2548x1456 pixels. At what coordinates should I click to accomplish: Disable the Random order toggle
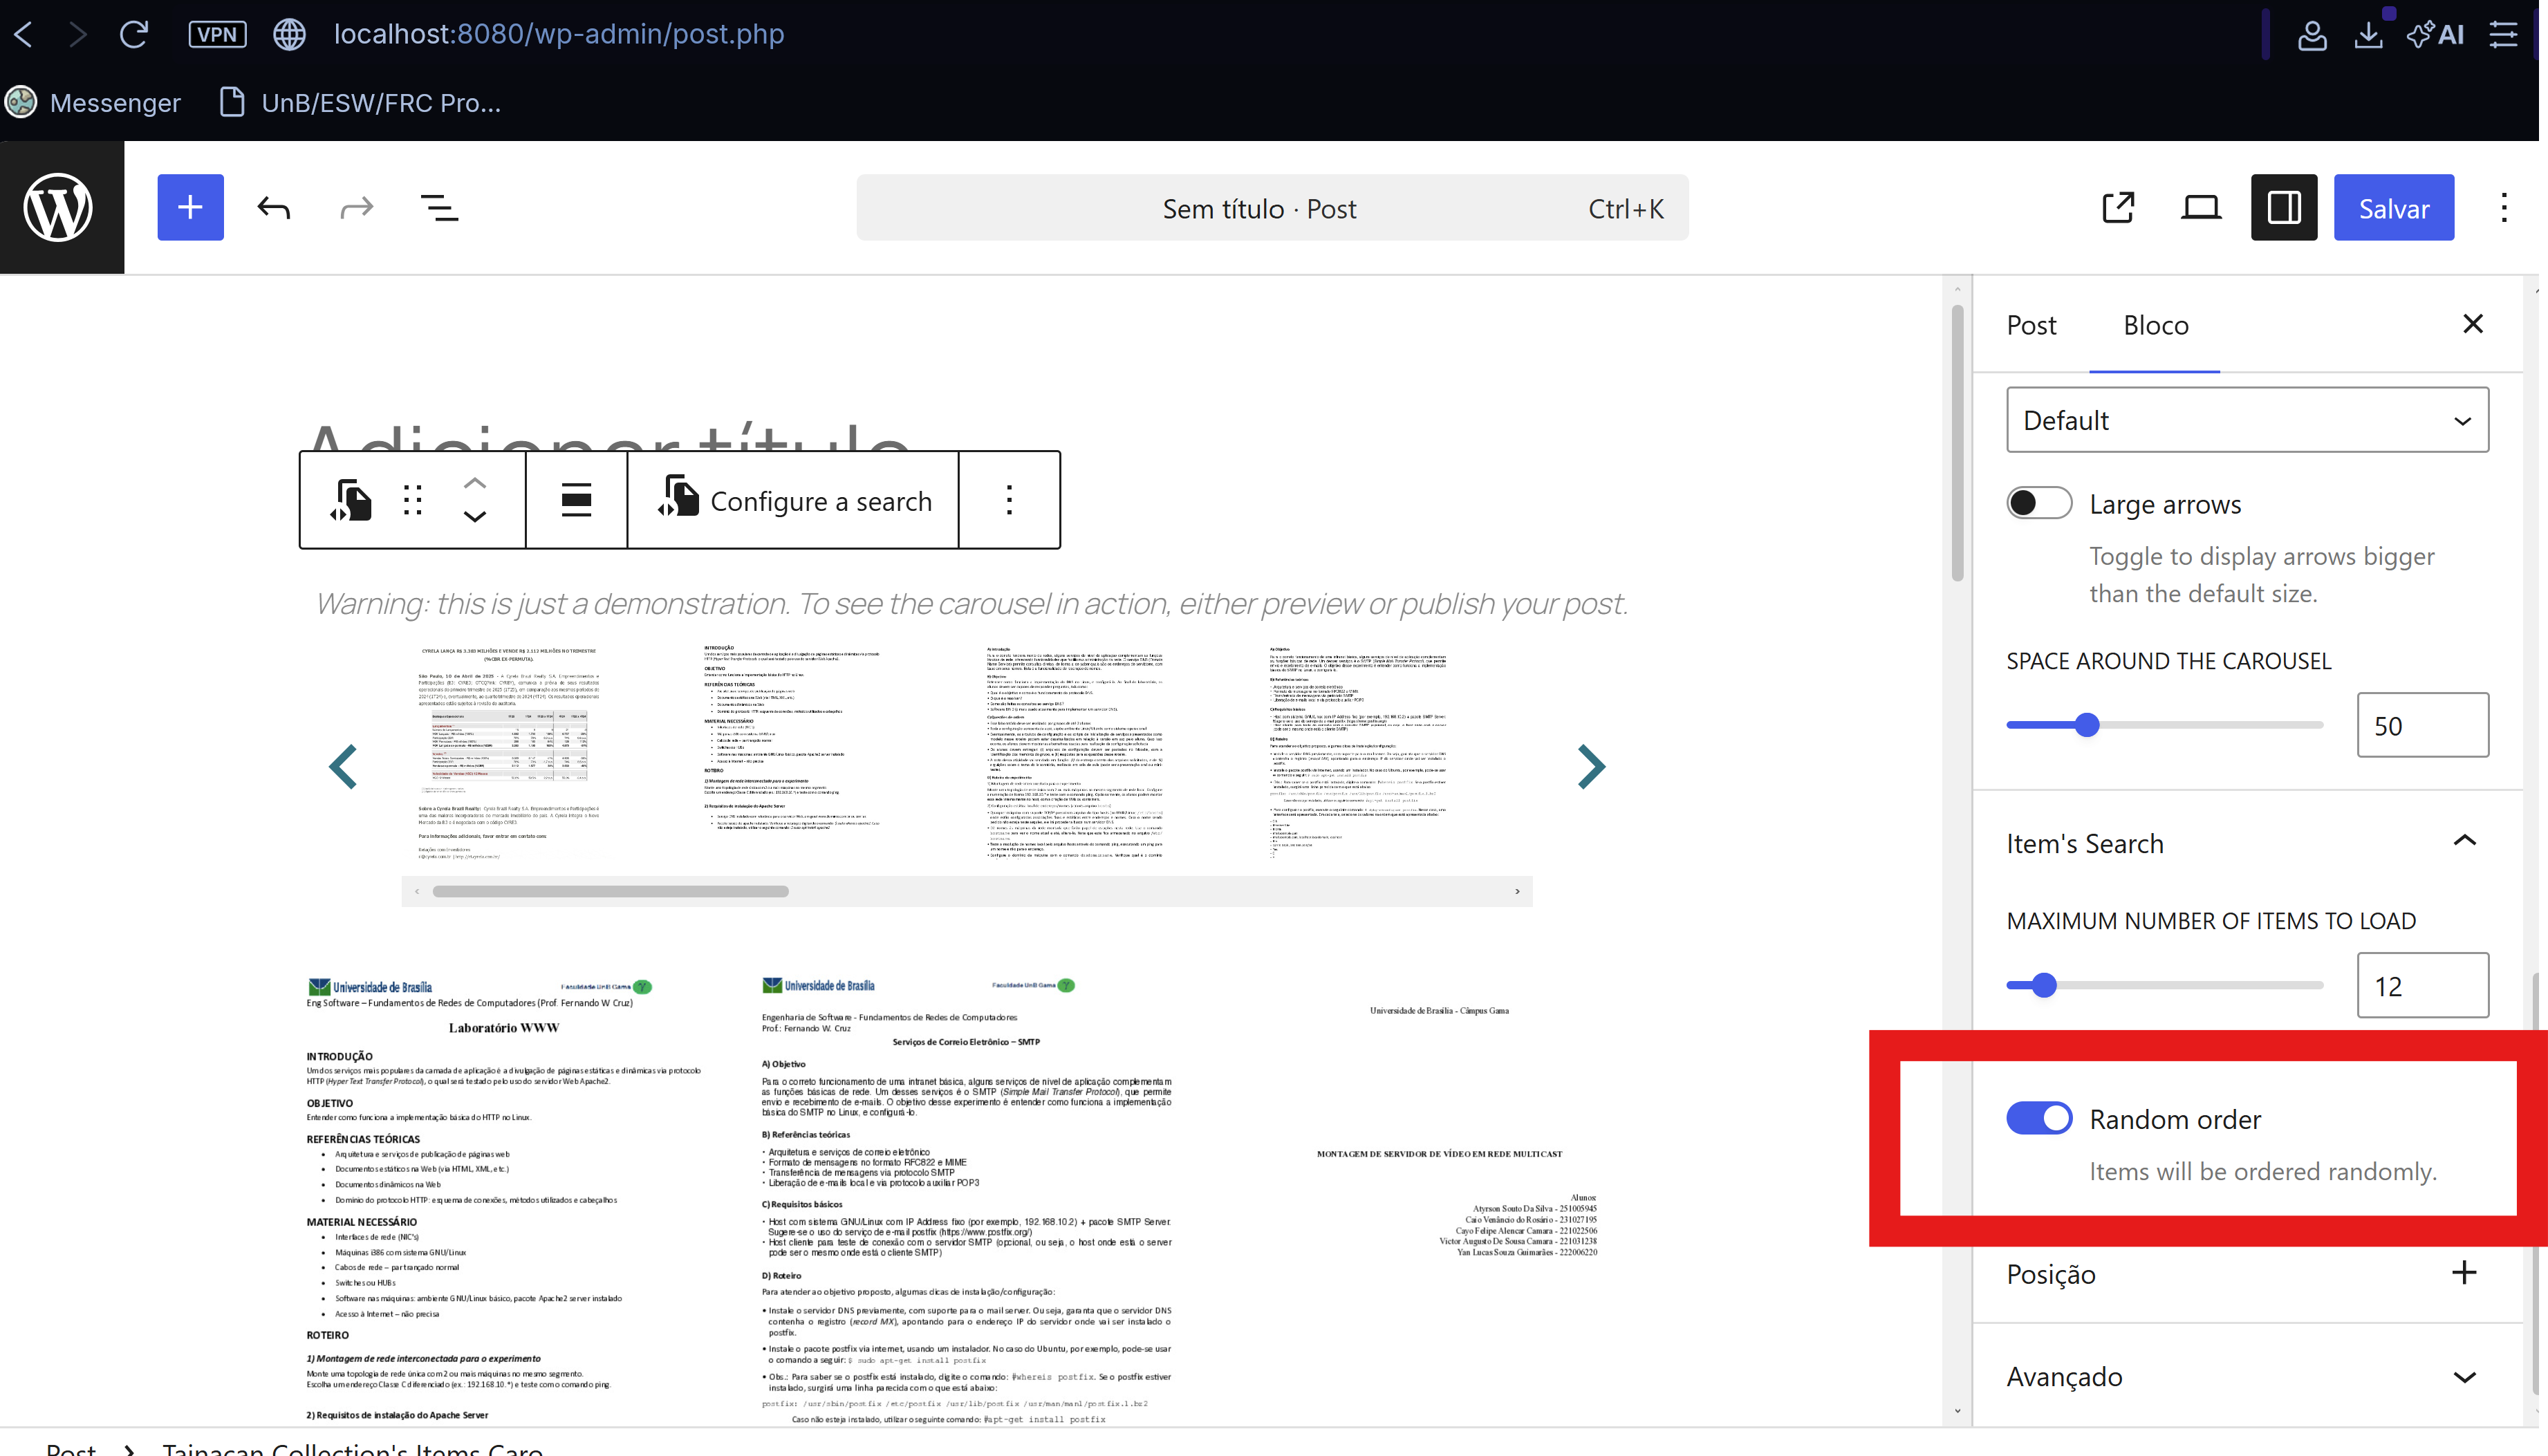[x=2038, y=1118]
